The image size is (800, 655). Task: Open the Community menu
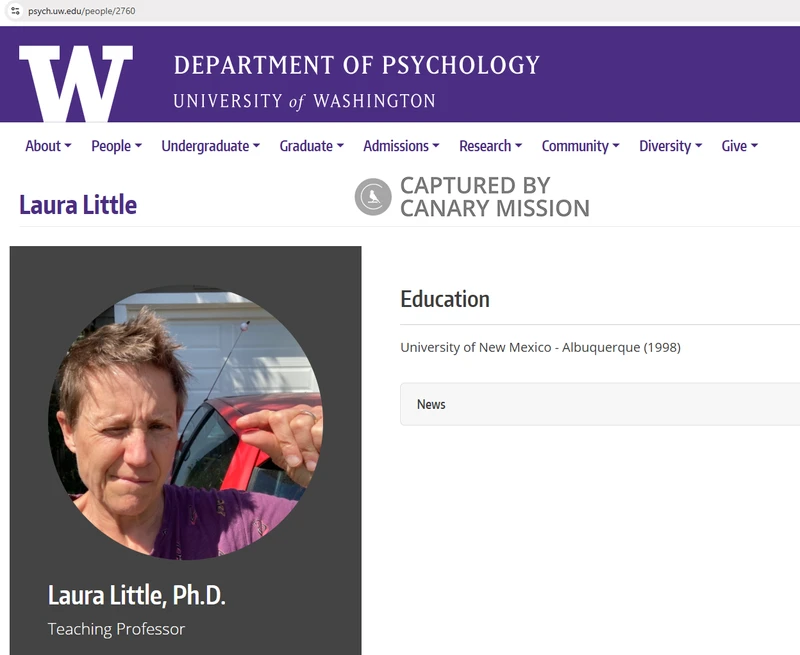click(581, 146)
